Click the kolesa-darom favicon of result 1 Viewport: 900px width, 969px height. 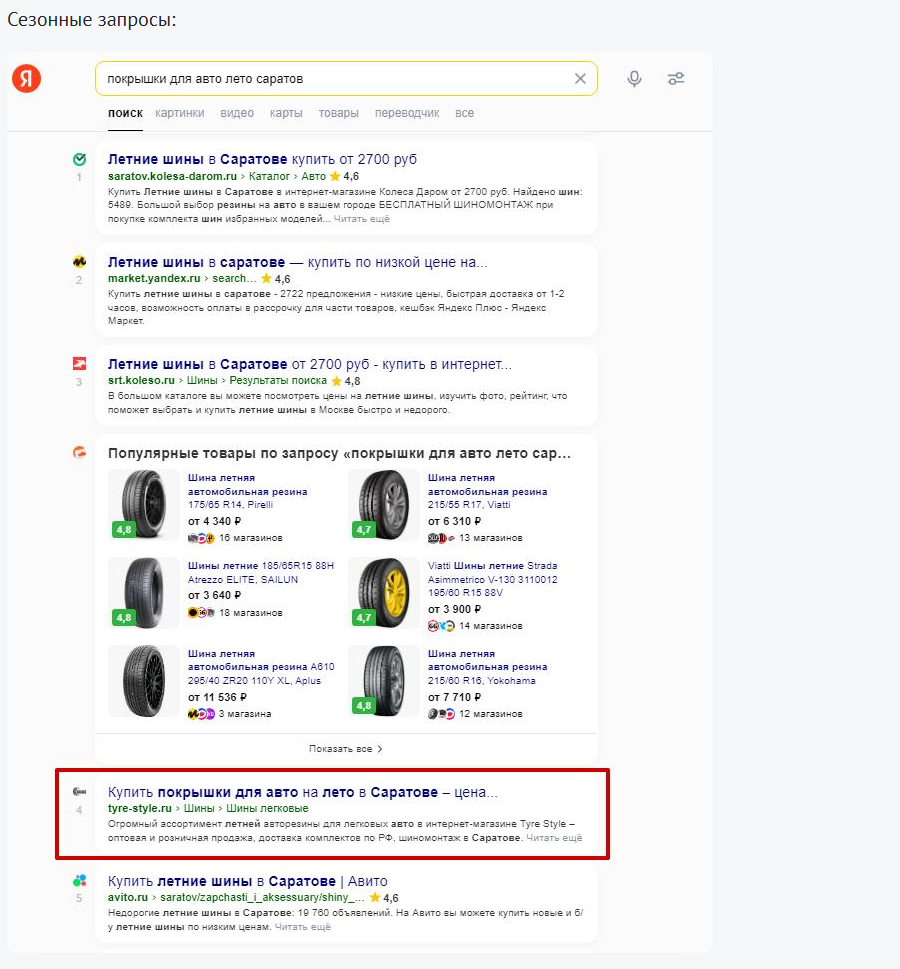point(79,159)
